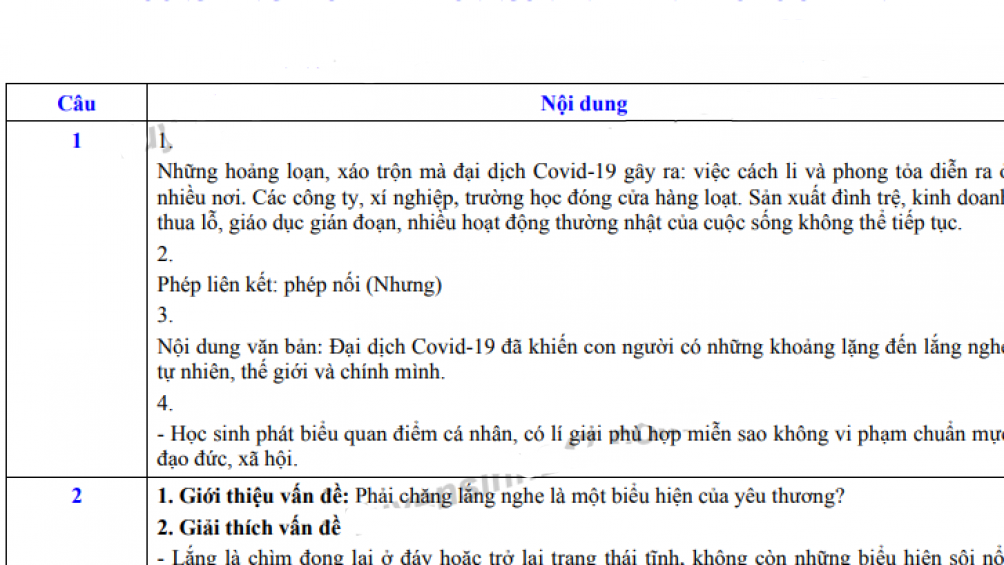Click the item number '2.' in answer 1
The width and height of the screenshot is (1004, 565).
point(165,254)
